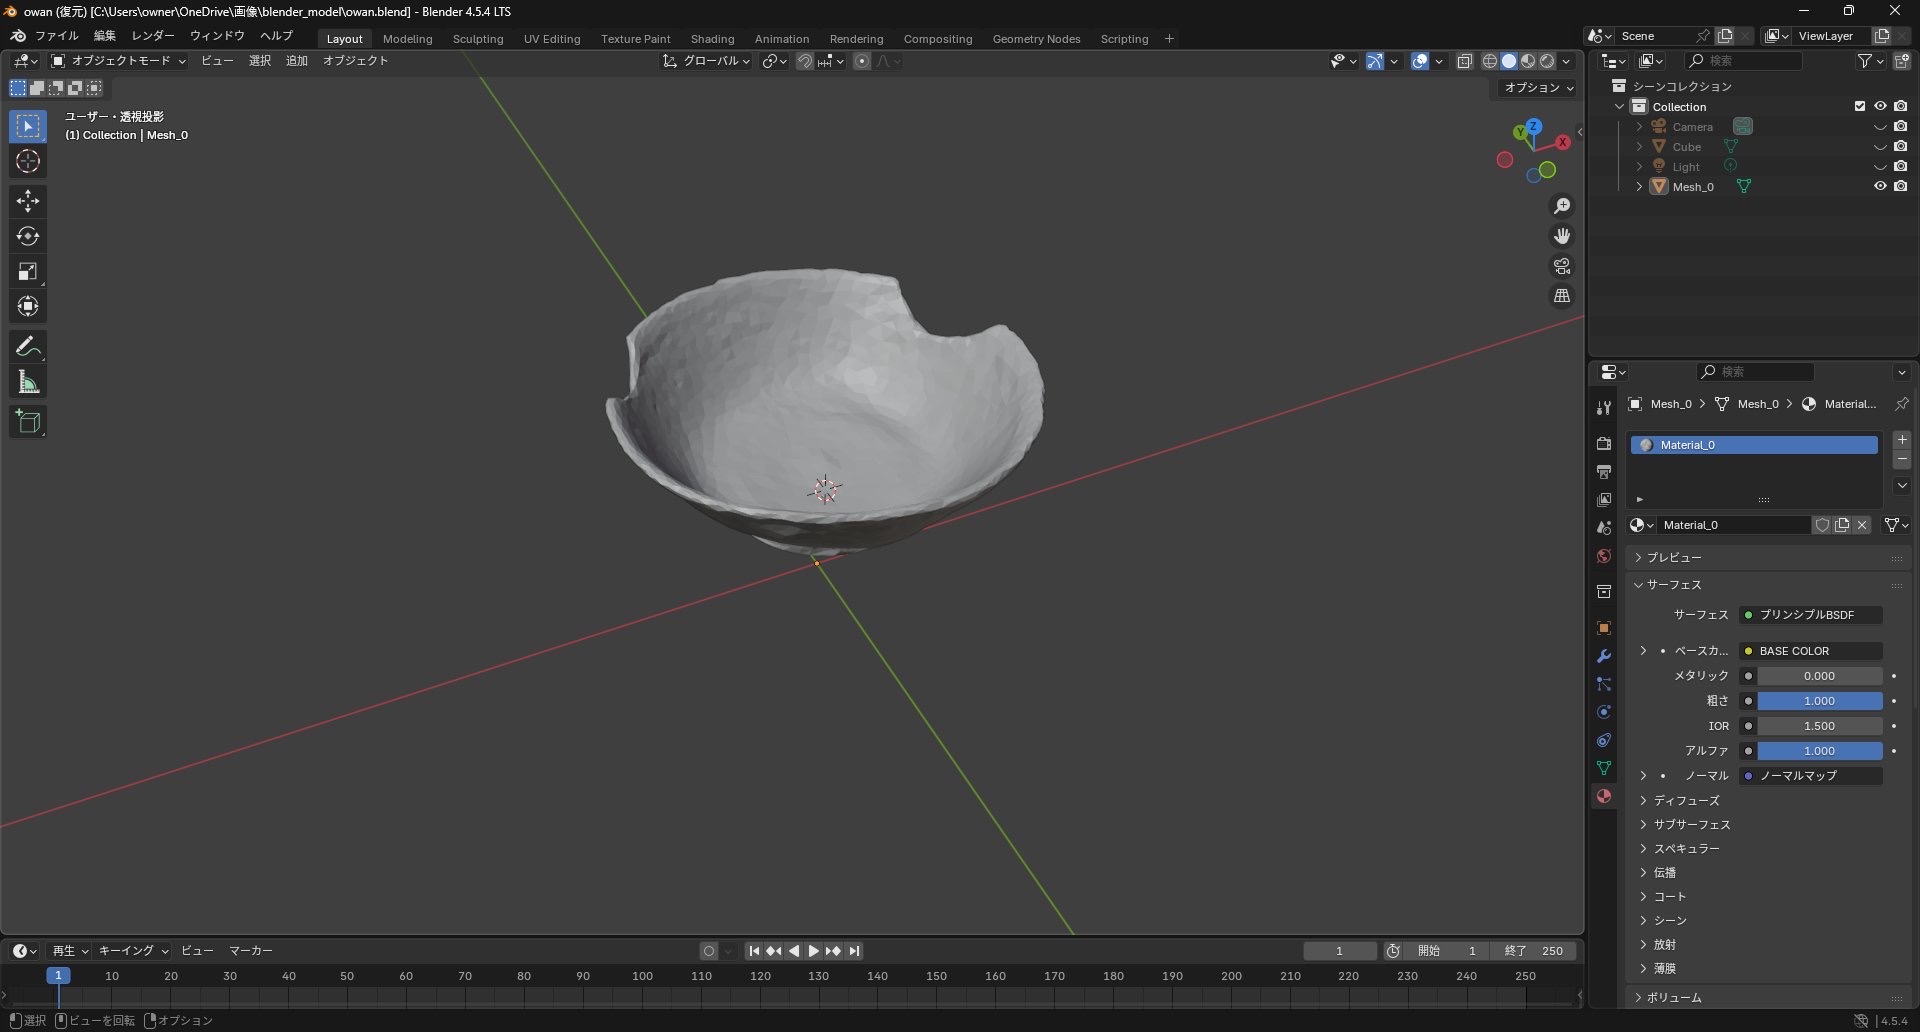Open the ファイル menu
The height and width of the screenshot is (1032, 1920).
(x=56, y=36)
